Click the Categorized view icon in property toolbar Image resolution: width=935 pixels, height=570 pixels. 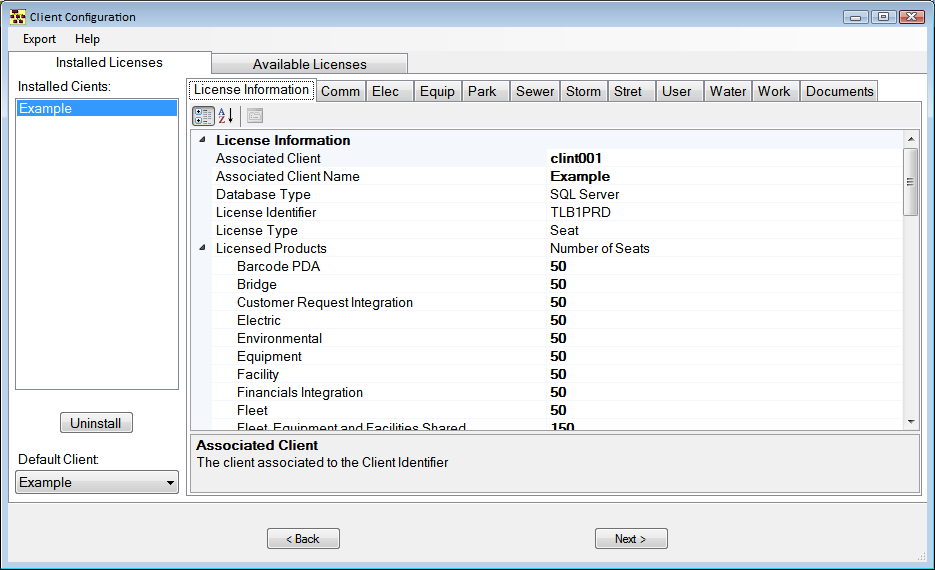[x=203, y=116]
